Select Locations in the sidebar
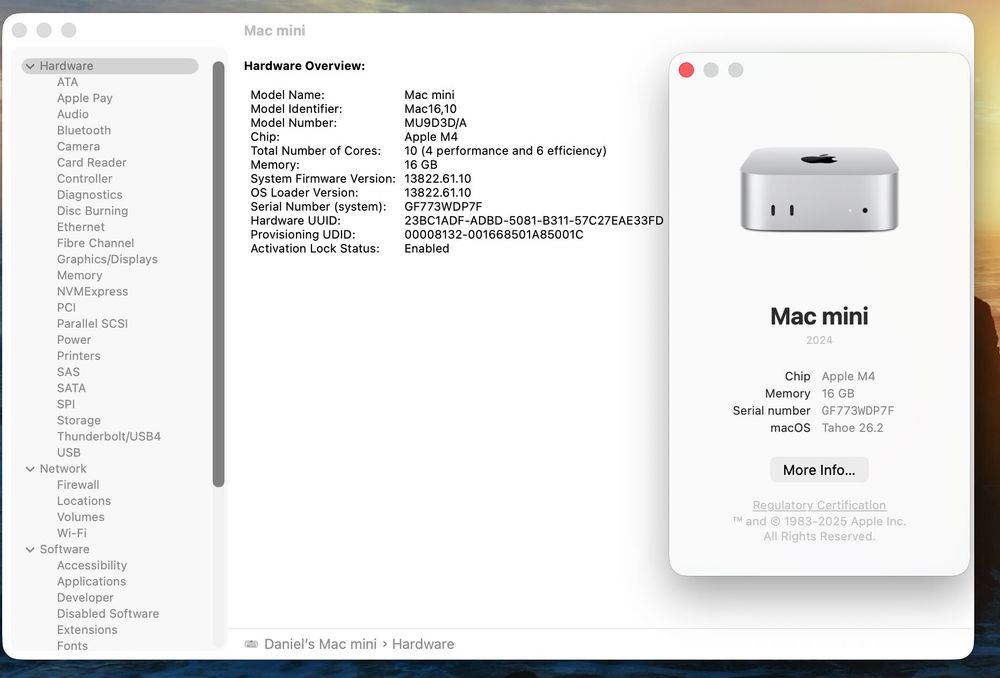Viewport: 1000px width, 678px height. click(x=84, y=501)
